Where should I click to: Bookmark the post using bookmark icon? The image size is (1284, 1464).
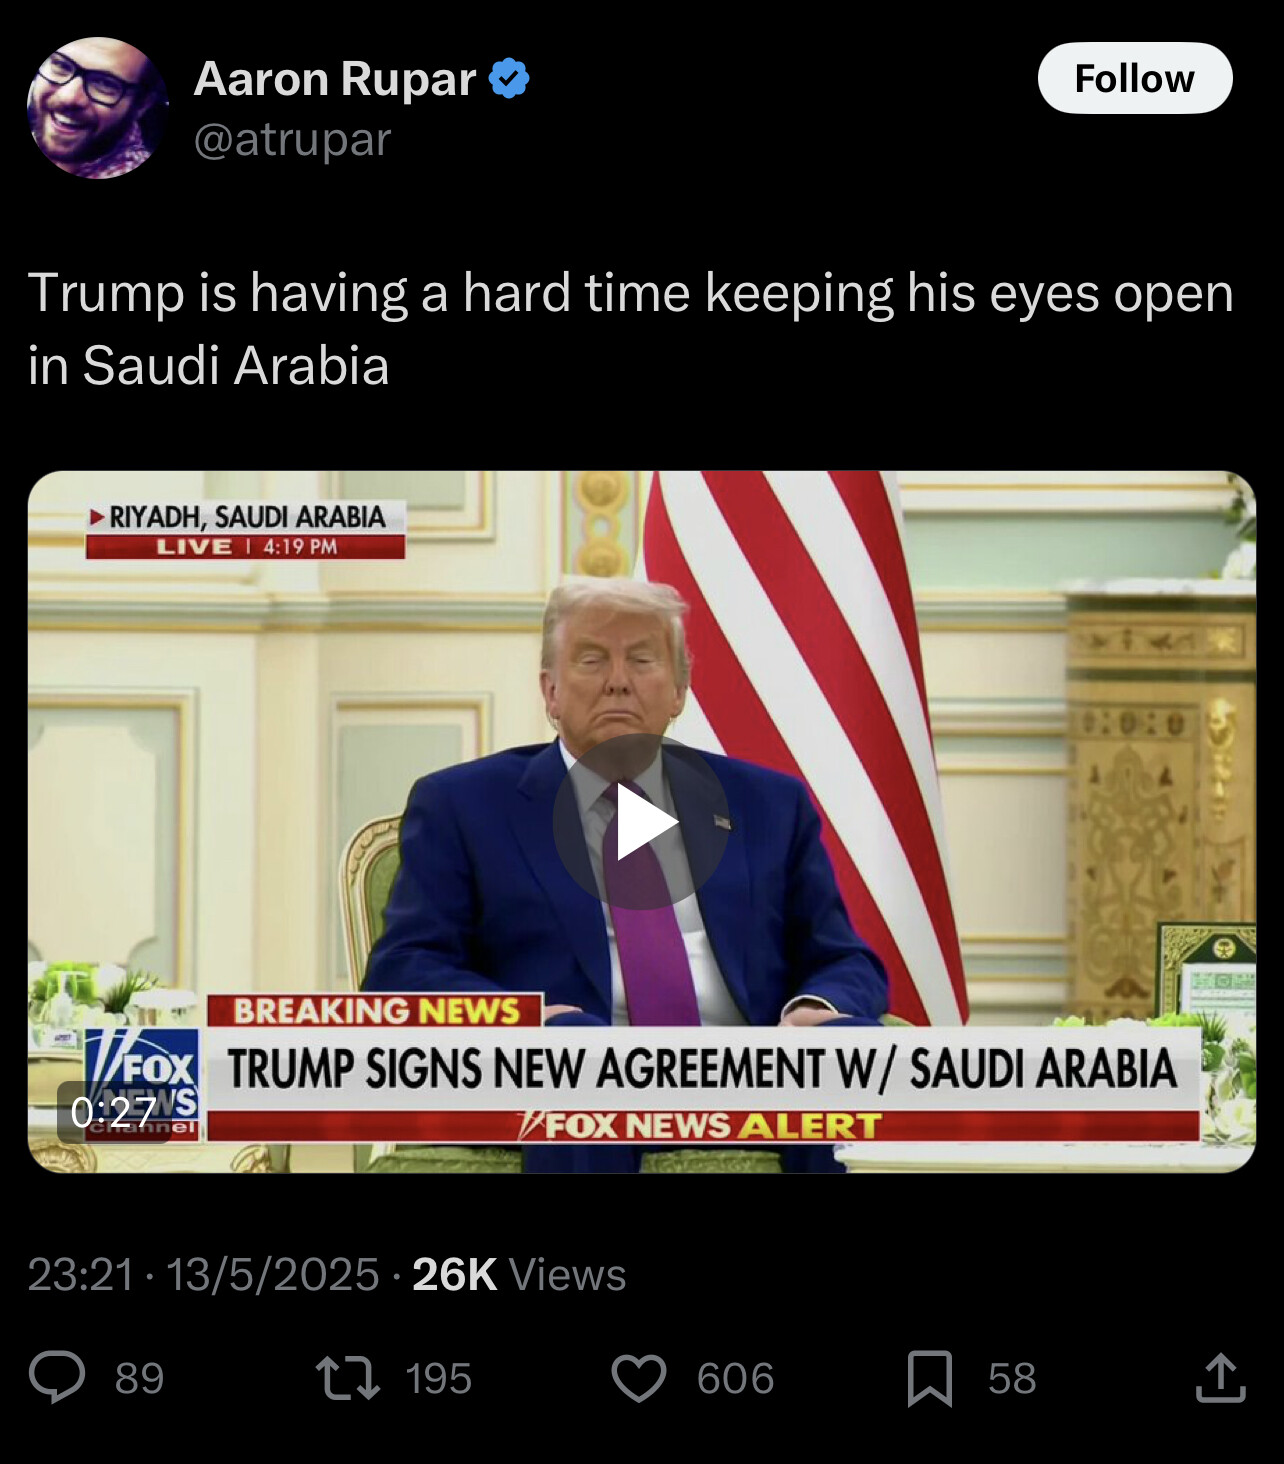[929, 1378]
